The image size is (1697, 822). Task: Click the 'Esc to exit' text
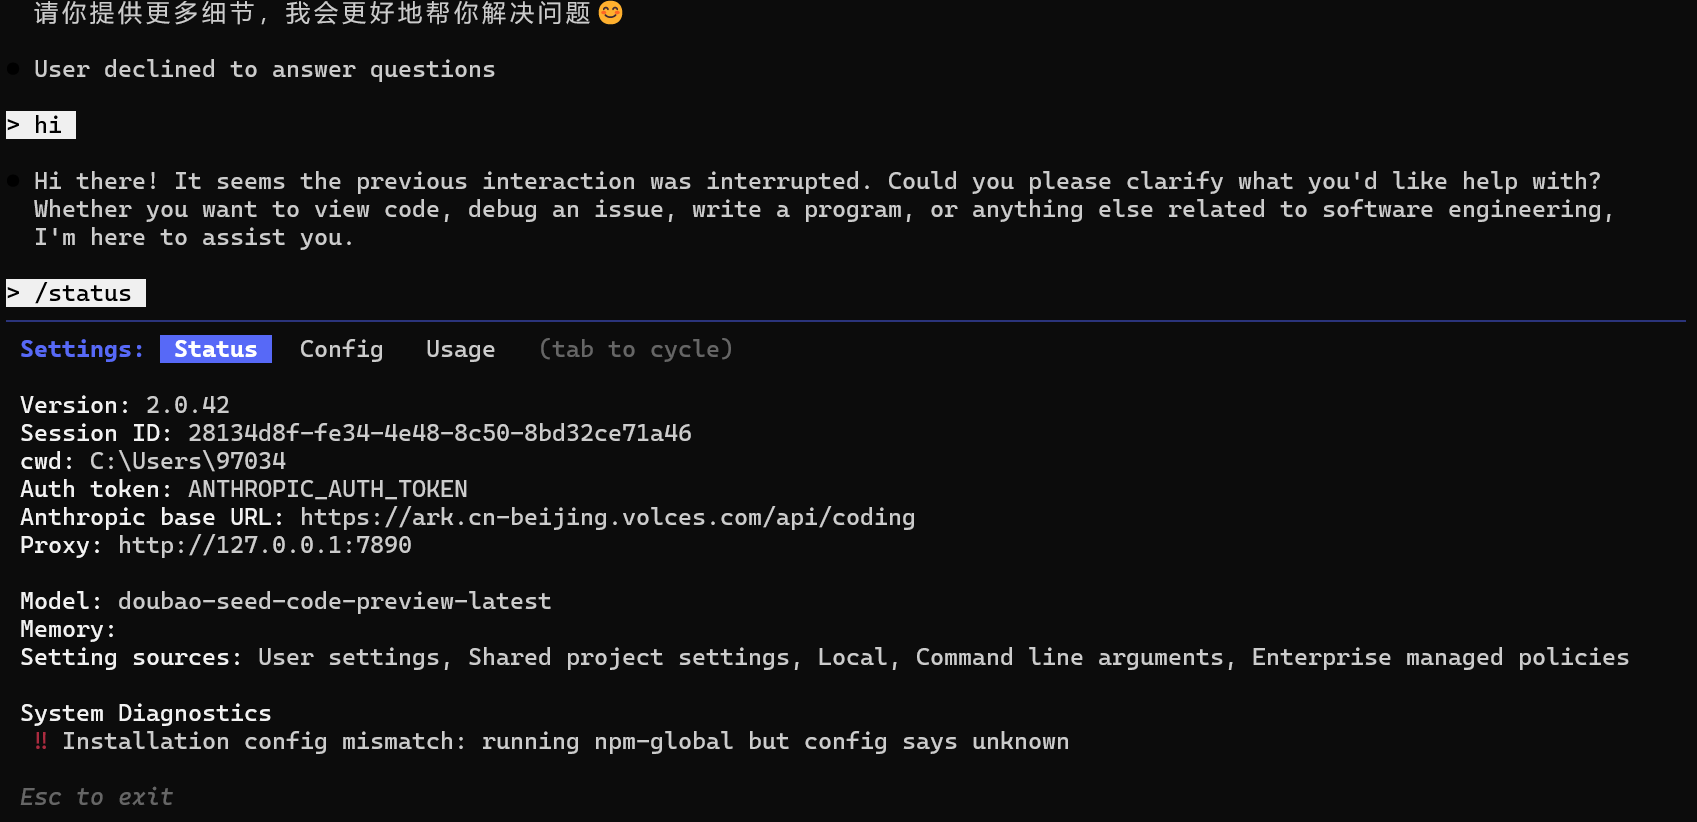[96, 796]
